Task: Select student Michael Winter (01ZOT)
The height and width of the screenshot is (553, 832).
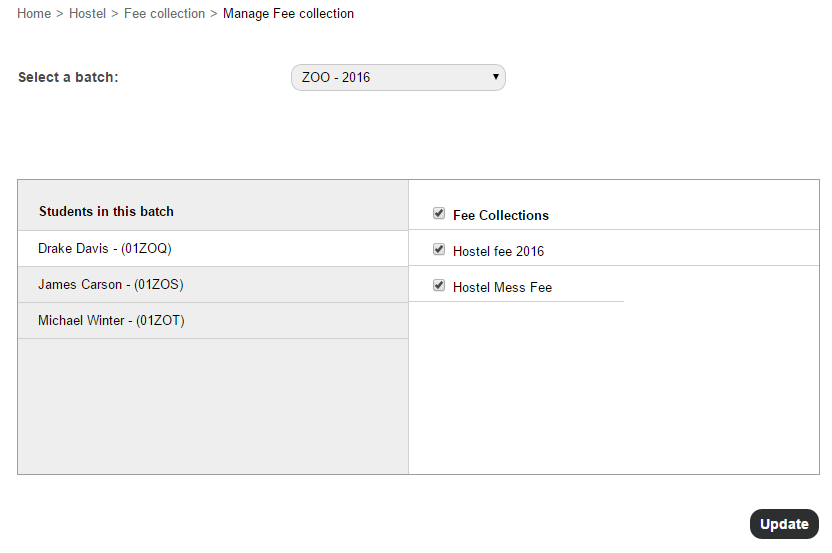Action: pyautogui.click(x=213, y=321)
